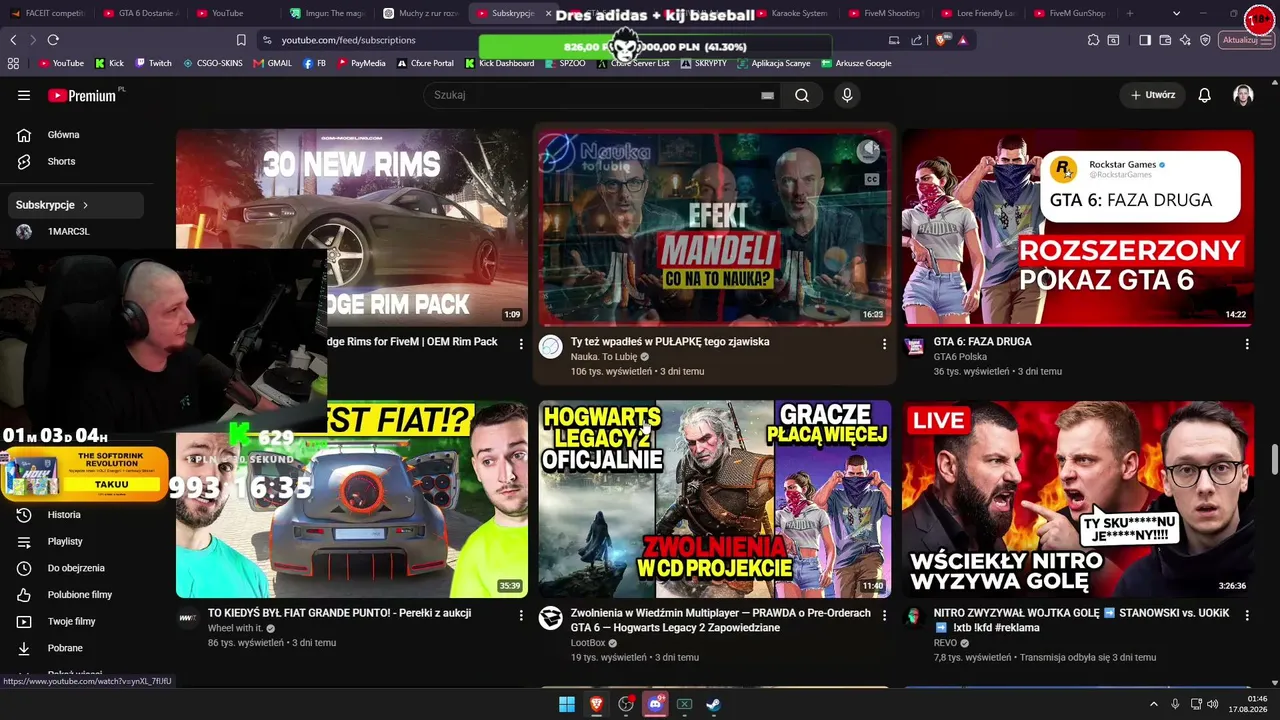Viewport: 1280px width, 720px height.
Task: Open the Efekt Mandeli video thumbnail
Action: (714, 226)
